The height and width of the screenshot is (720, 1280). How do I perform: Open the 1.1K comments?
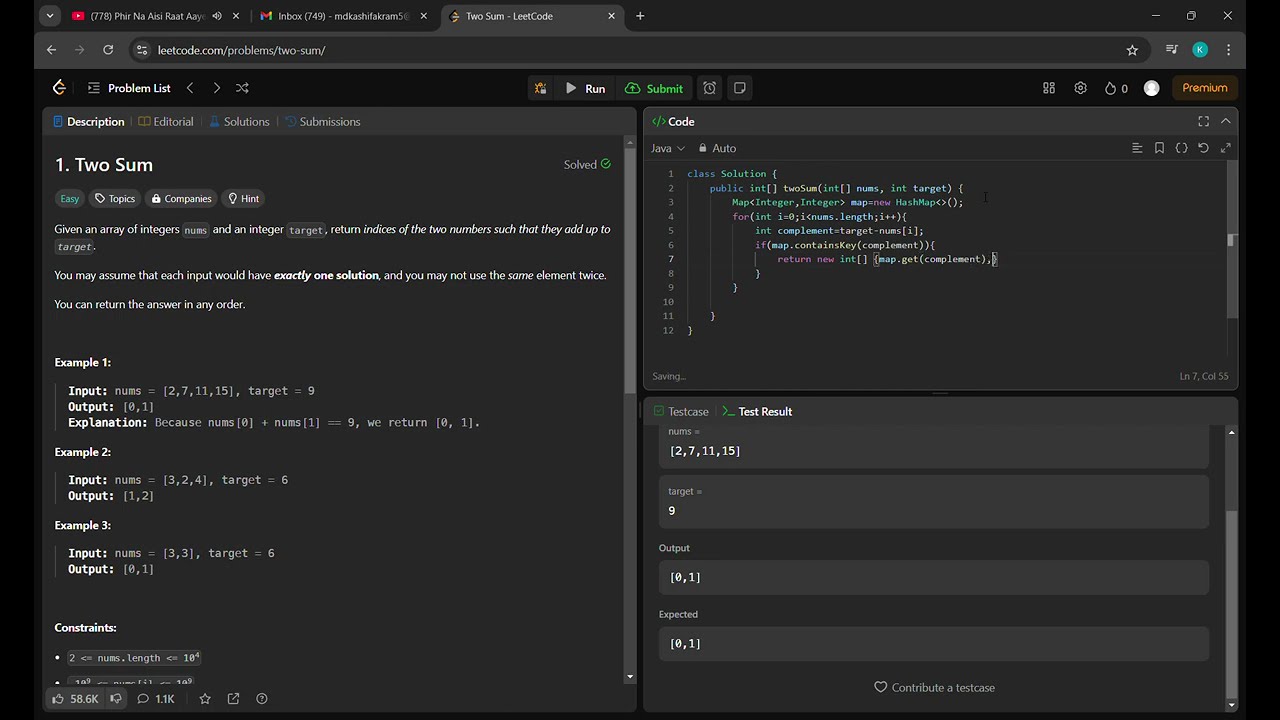point(156,699)
